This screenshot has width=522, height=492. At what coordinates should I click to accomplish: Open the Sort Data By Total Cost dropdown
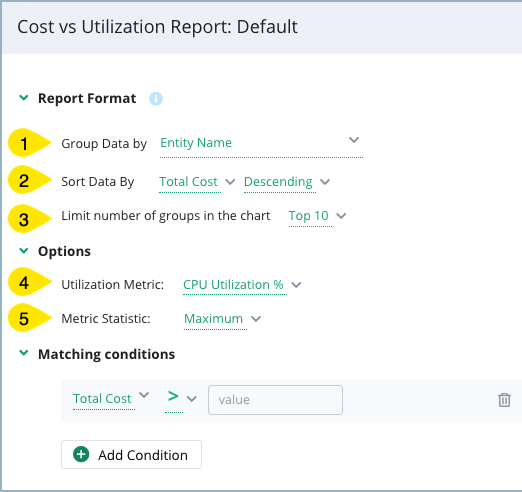[x=197, y=182]
